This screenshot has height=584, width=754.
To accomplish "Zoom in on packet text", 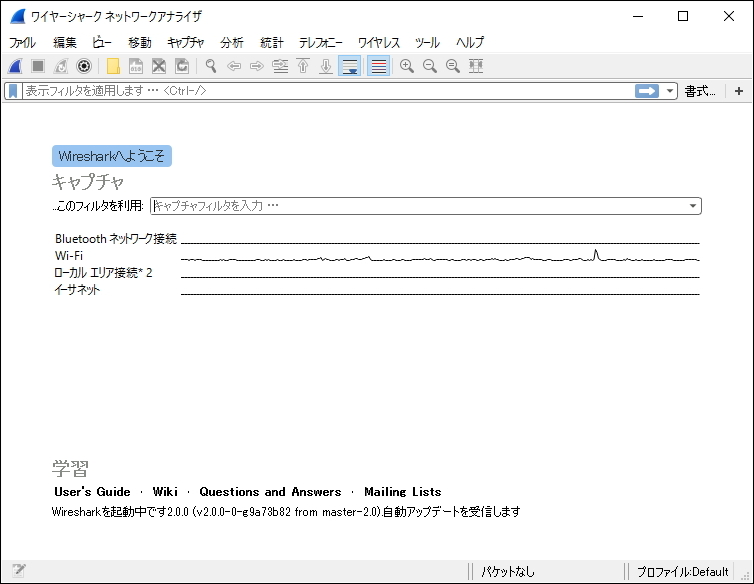I will (407, 66).
